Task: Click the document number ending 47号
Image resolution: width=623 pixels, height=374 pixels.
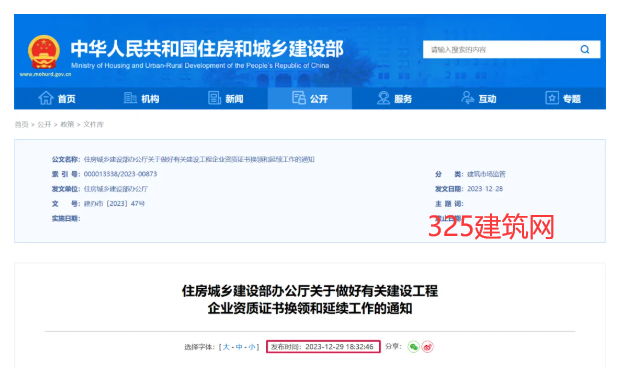Action: 114,203
